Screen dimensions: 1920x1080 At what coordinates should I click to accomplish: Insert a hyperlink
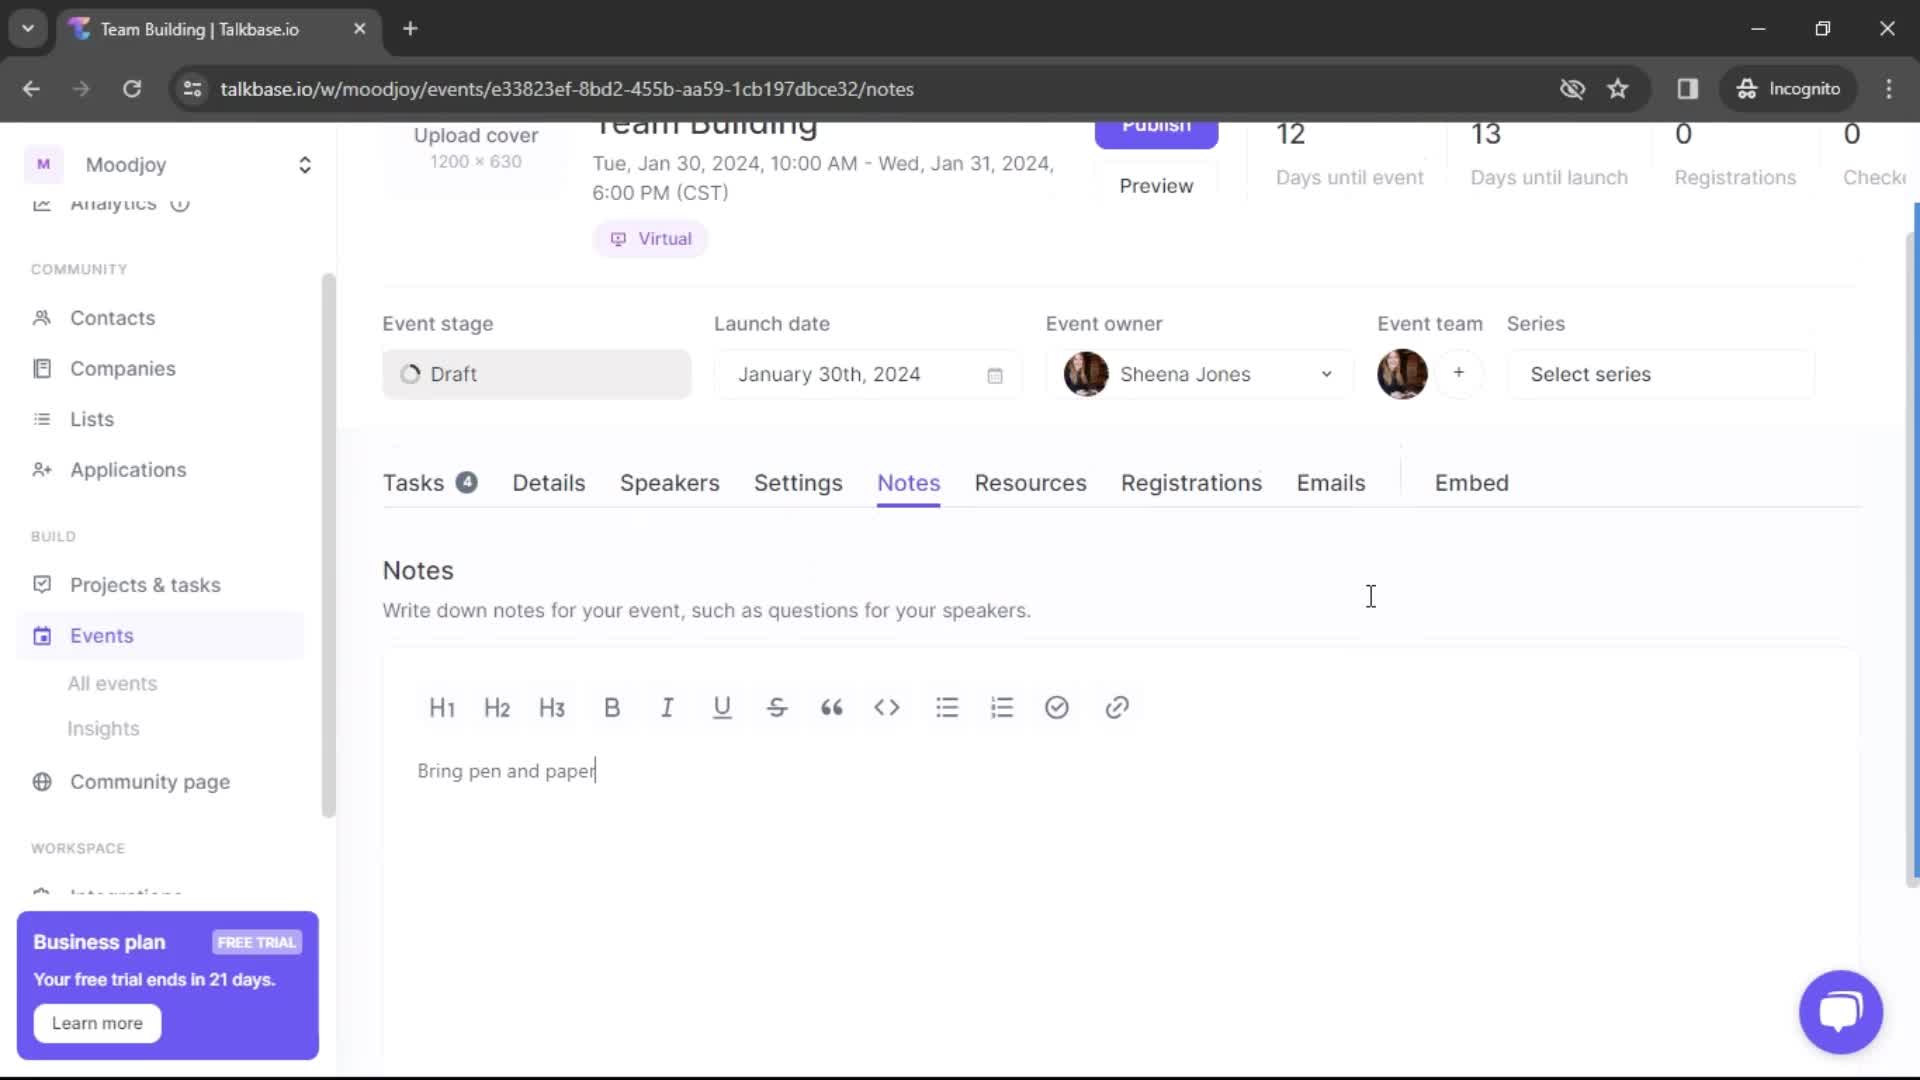(1118, 708)
